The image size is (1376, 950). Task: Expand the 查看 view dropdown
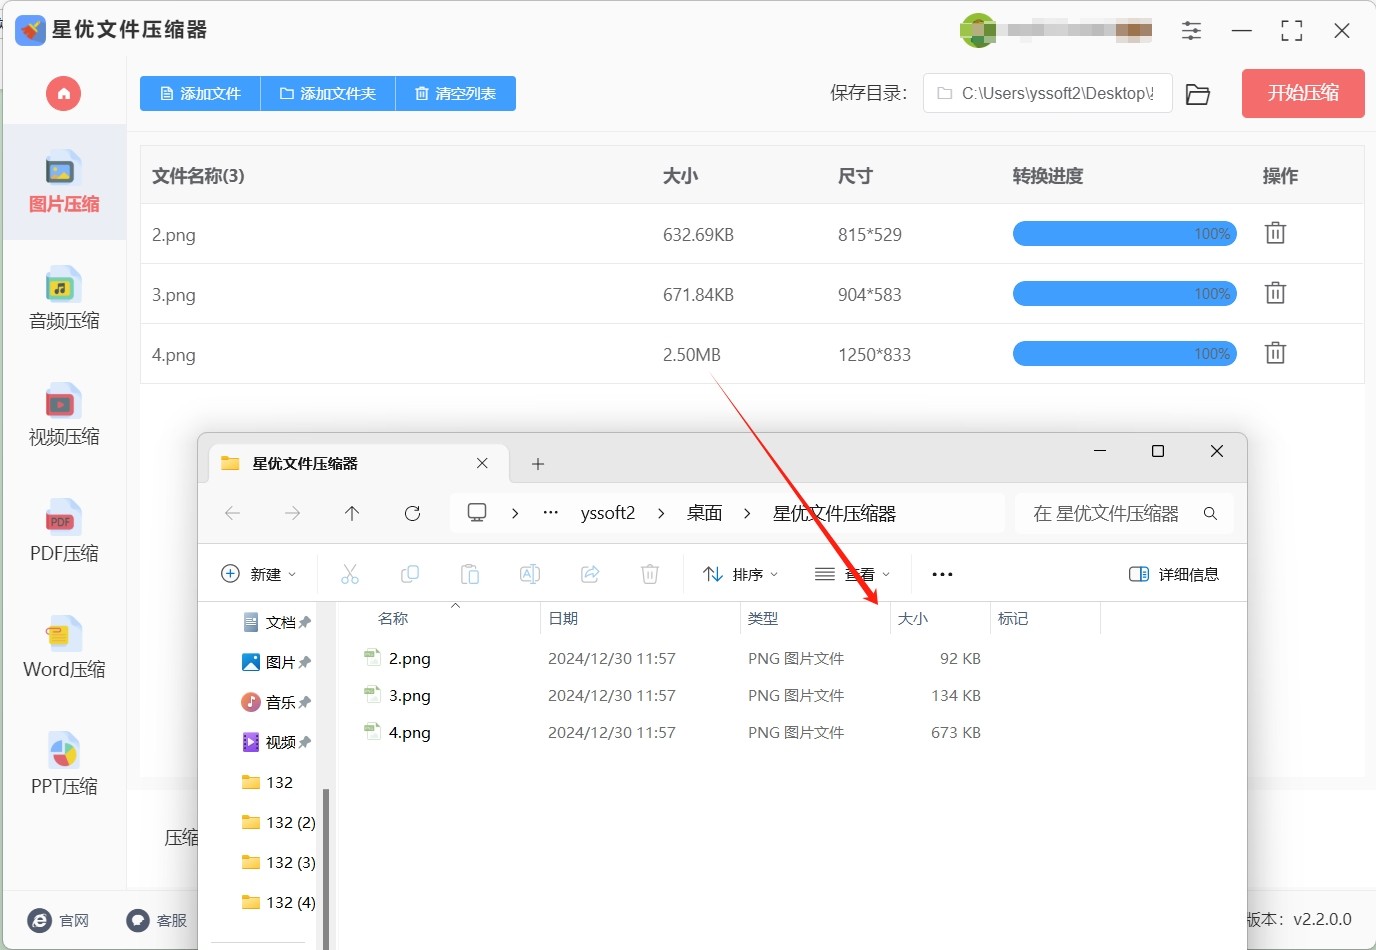[852, 574]
